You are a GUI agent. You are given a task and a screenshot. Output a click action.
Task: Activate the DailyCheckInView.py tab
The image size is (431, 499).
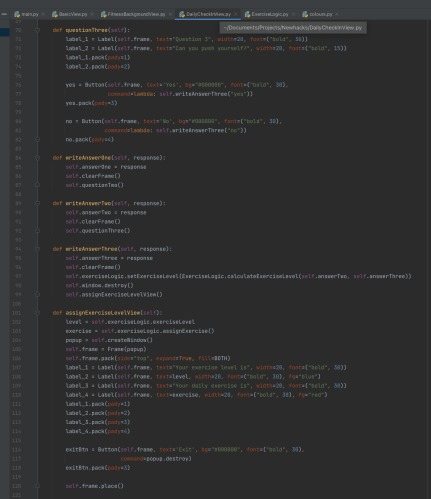click(208, 14)
